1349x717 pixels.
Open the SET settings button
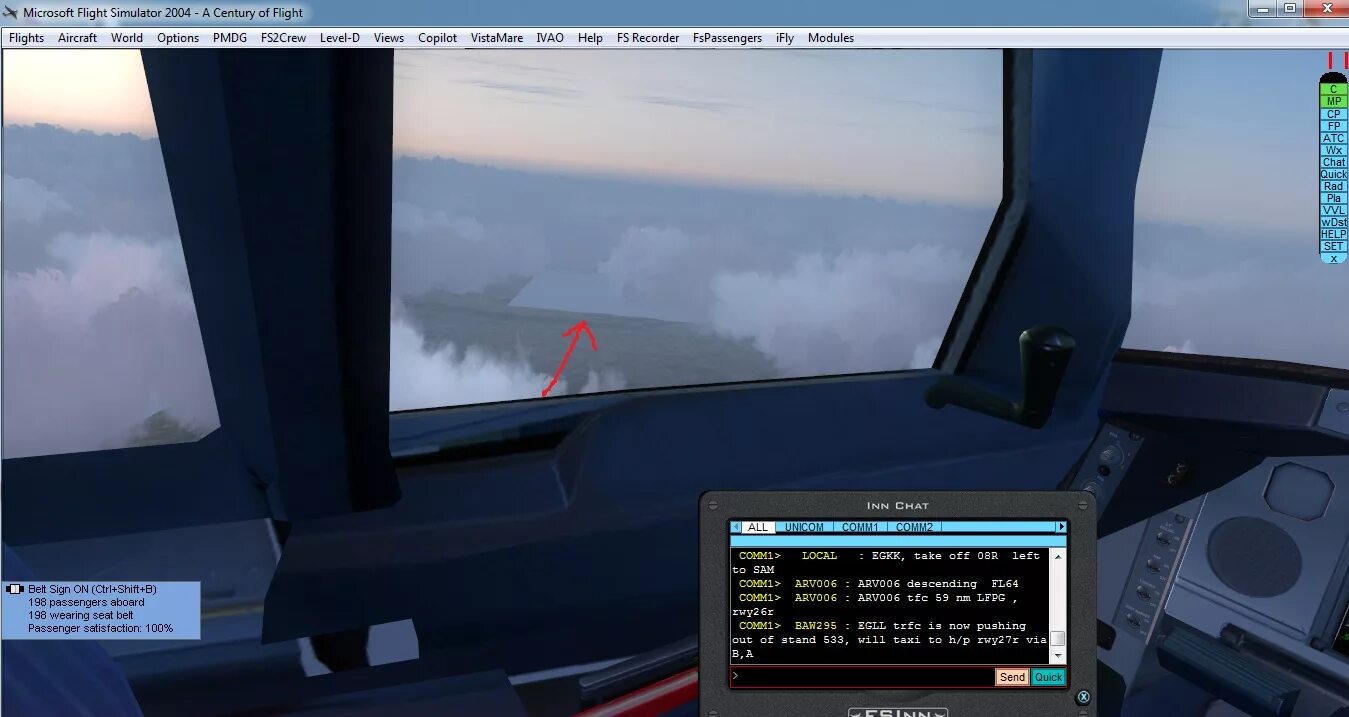[x=1333, y=246]
